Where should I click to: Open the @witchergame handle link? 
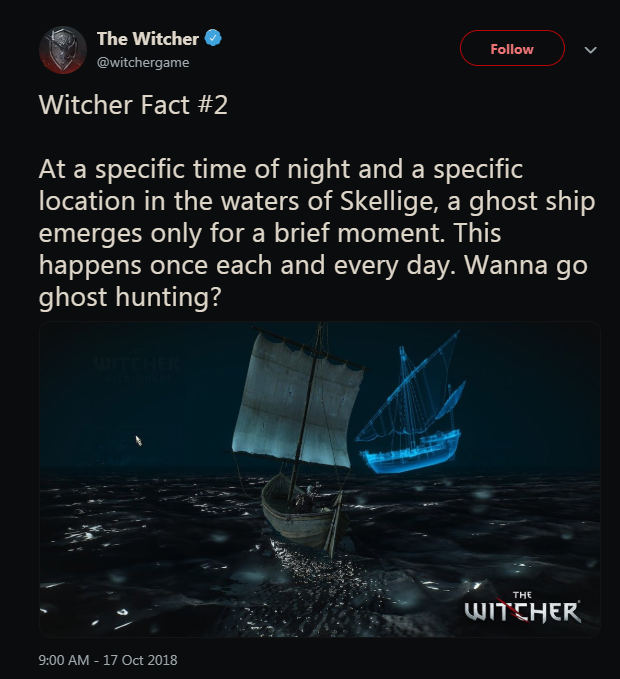point(143,62)
